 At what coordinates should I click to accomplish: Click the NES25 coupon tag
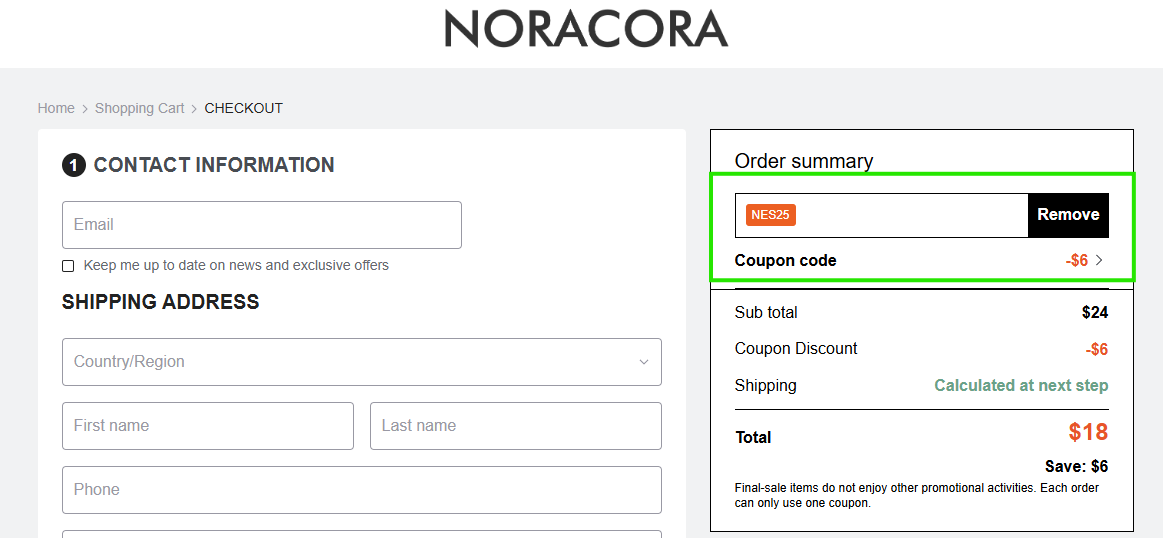point(771,215)
